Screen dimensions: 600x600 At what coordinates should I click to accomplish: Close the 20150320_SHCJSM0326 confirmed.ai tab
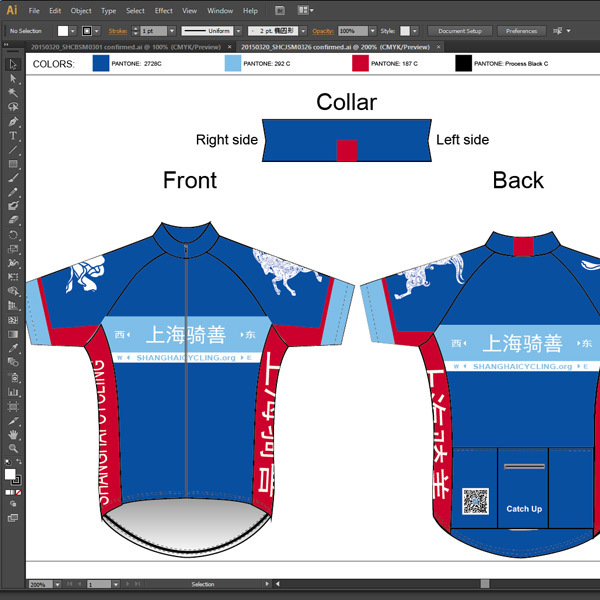[x=439, y=47]
